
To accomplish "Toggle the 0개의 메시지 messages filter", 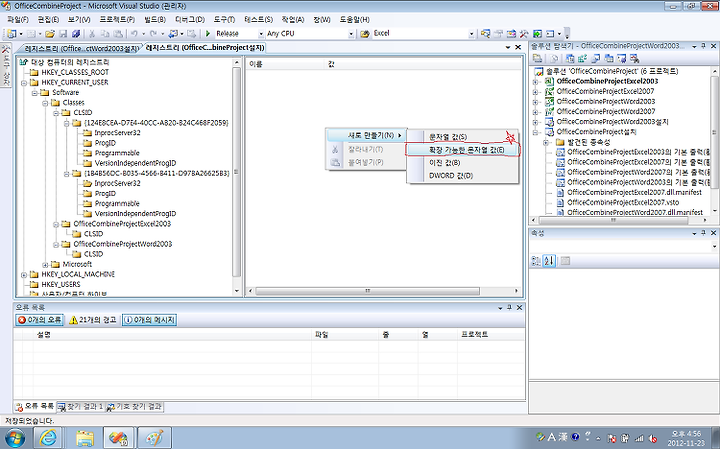I will coord(149,320).
